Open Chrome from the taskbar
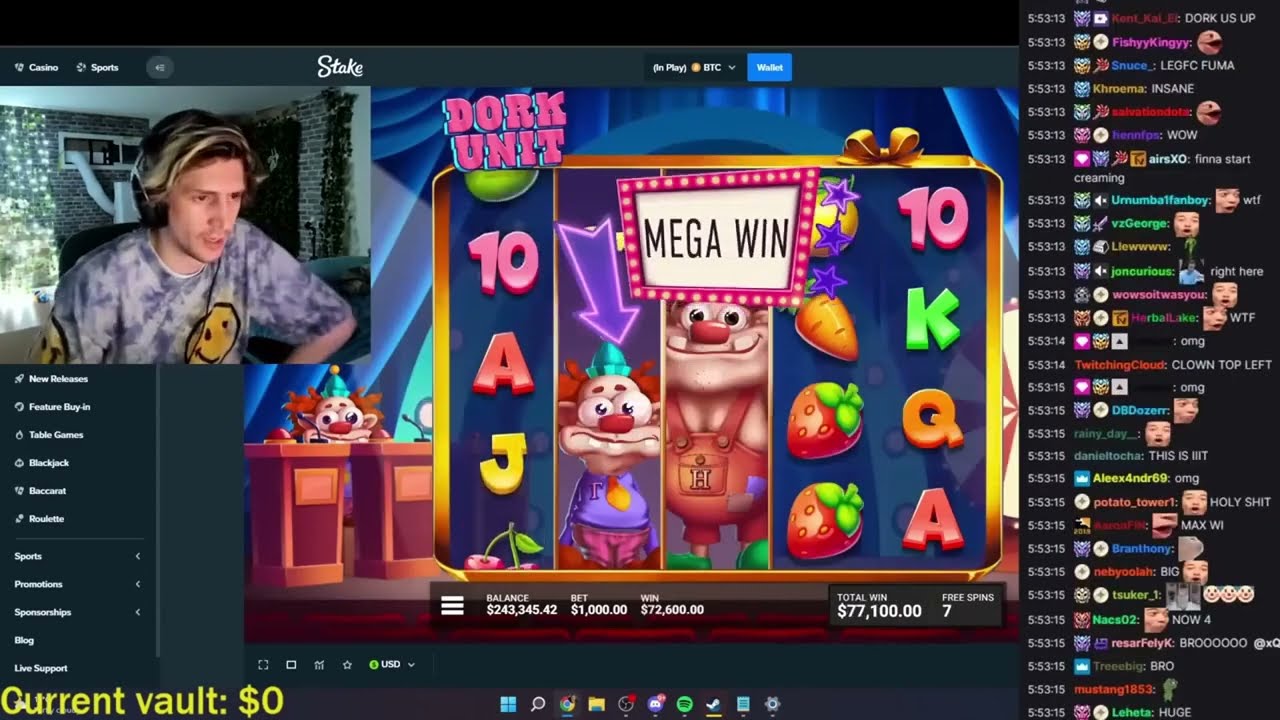The image size is (1280, 720). [567, 704]
